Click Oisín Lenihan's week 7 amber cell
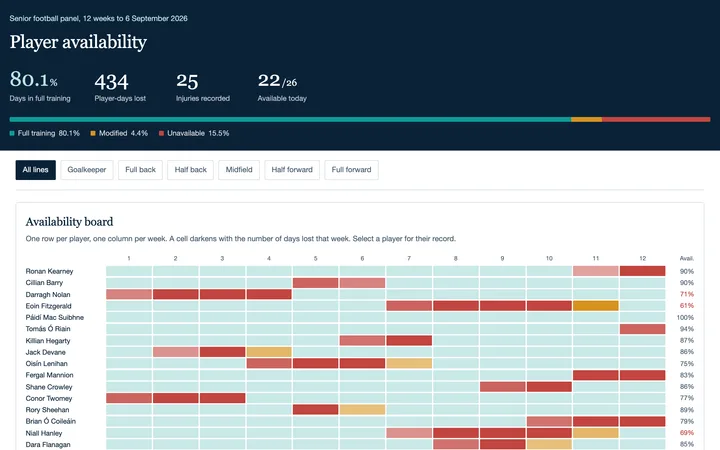720x450 pixels. (x=409, y=364)
